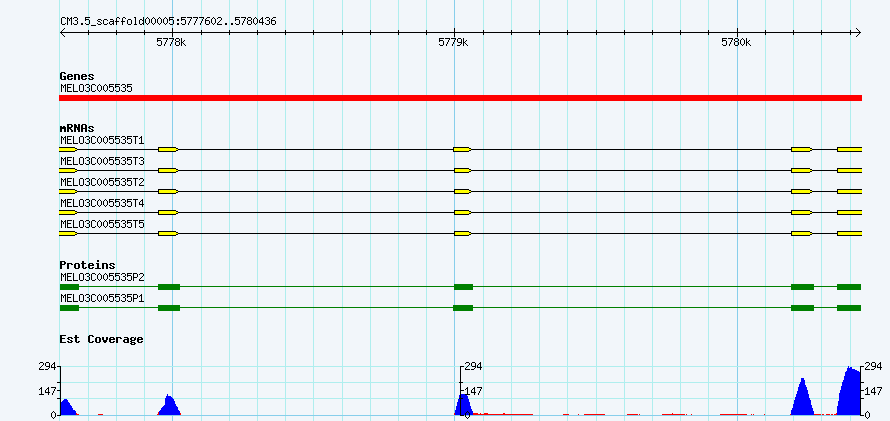Click the blue coverage peak near 5779k

click(x=464, y=405)
